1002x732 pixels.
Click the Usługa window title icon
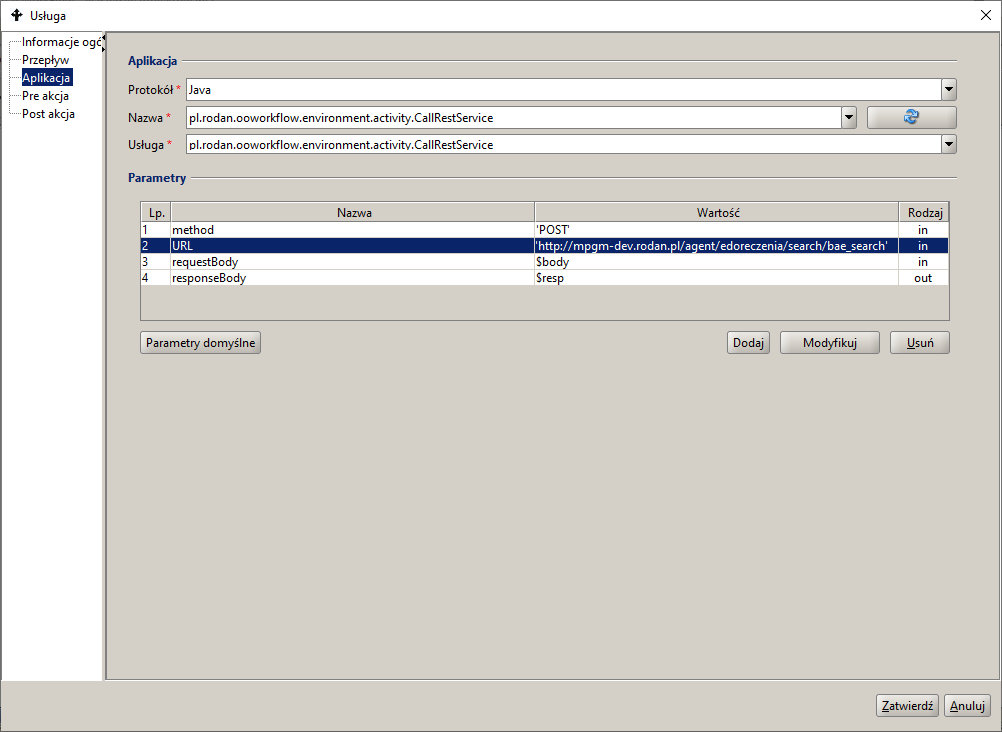point(16,15)
